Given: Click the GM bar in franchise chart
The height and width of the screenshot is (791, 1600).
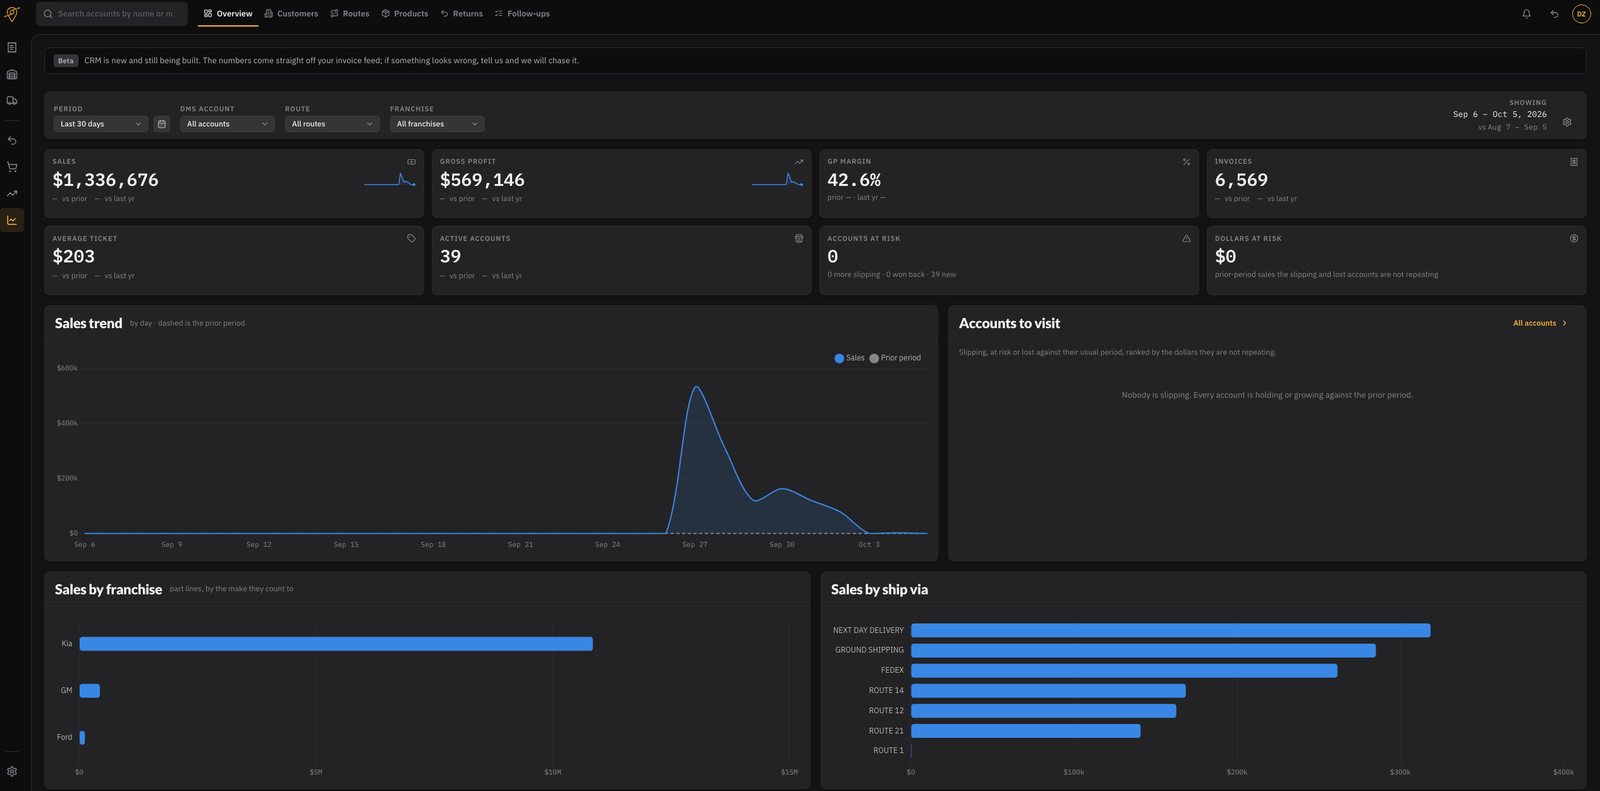Looking at the screenshot, I should (x=89, y=691).
